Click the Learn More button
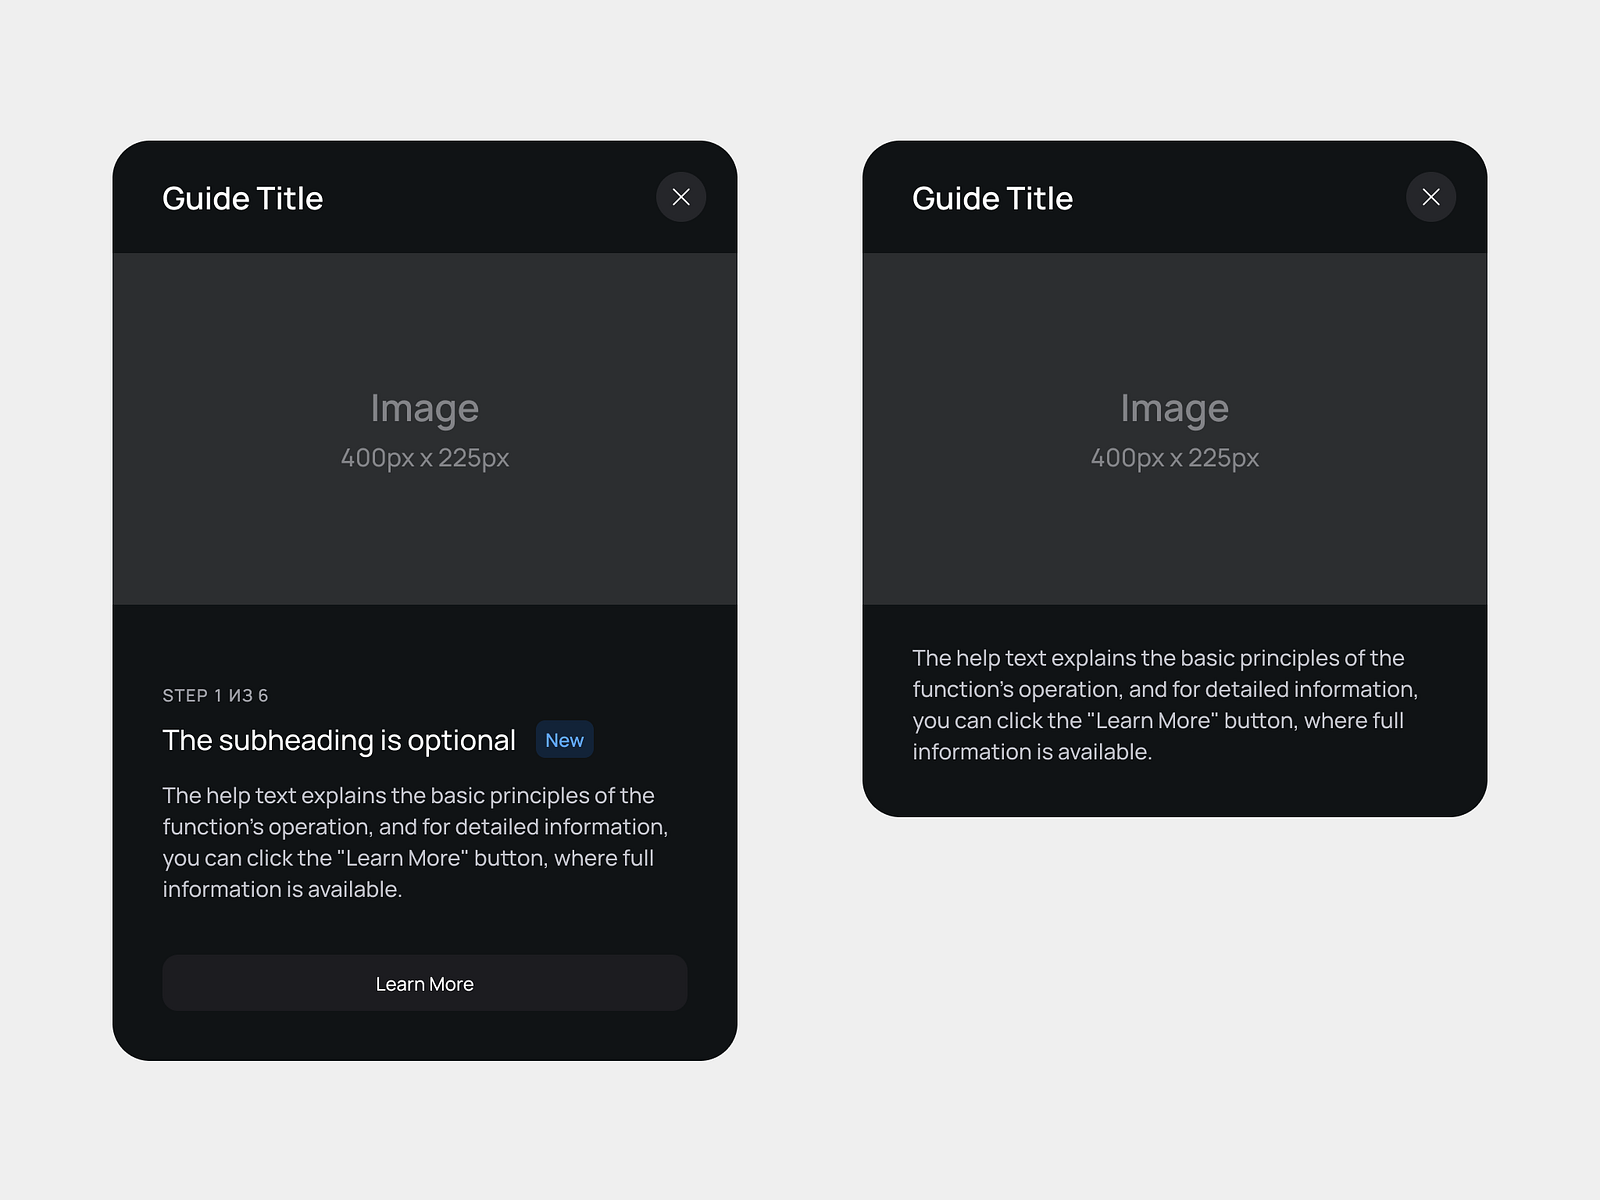 425,983
